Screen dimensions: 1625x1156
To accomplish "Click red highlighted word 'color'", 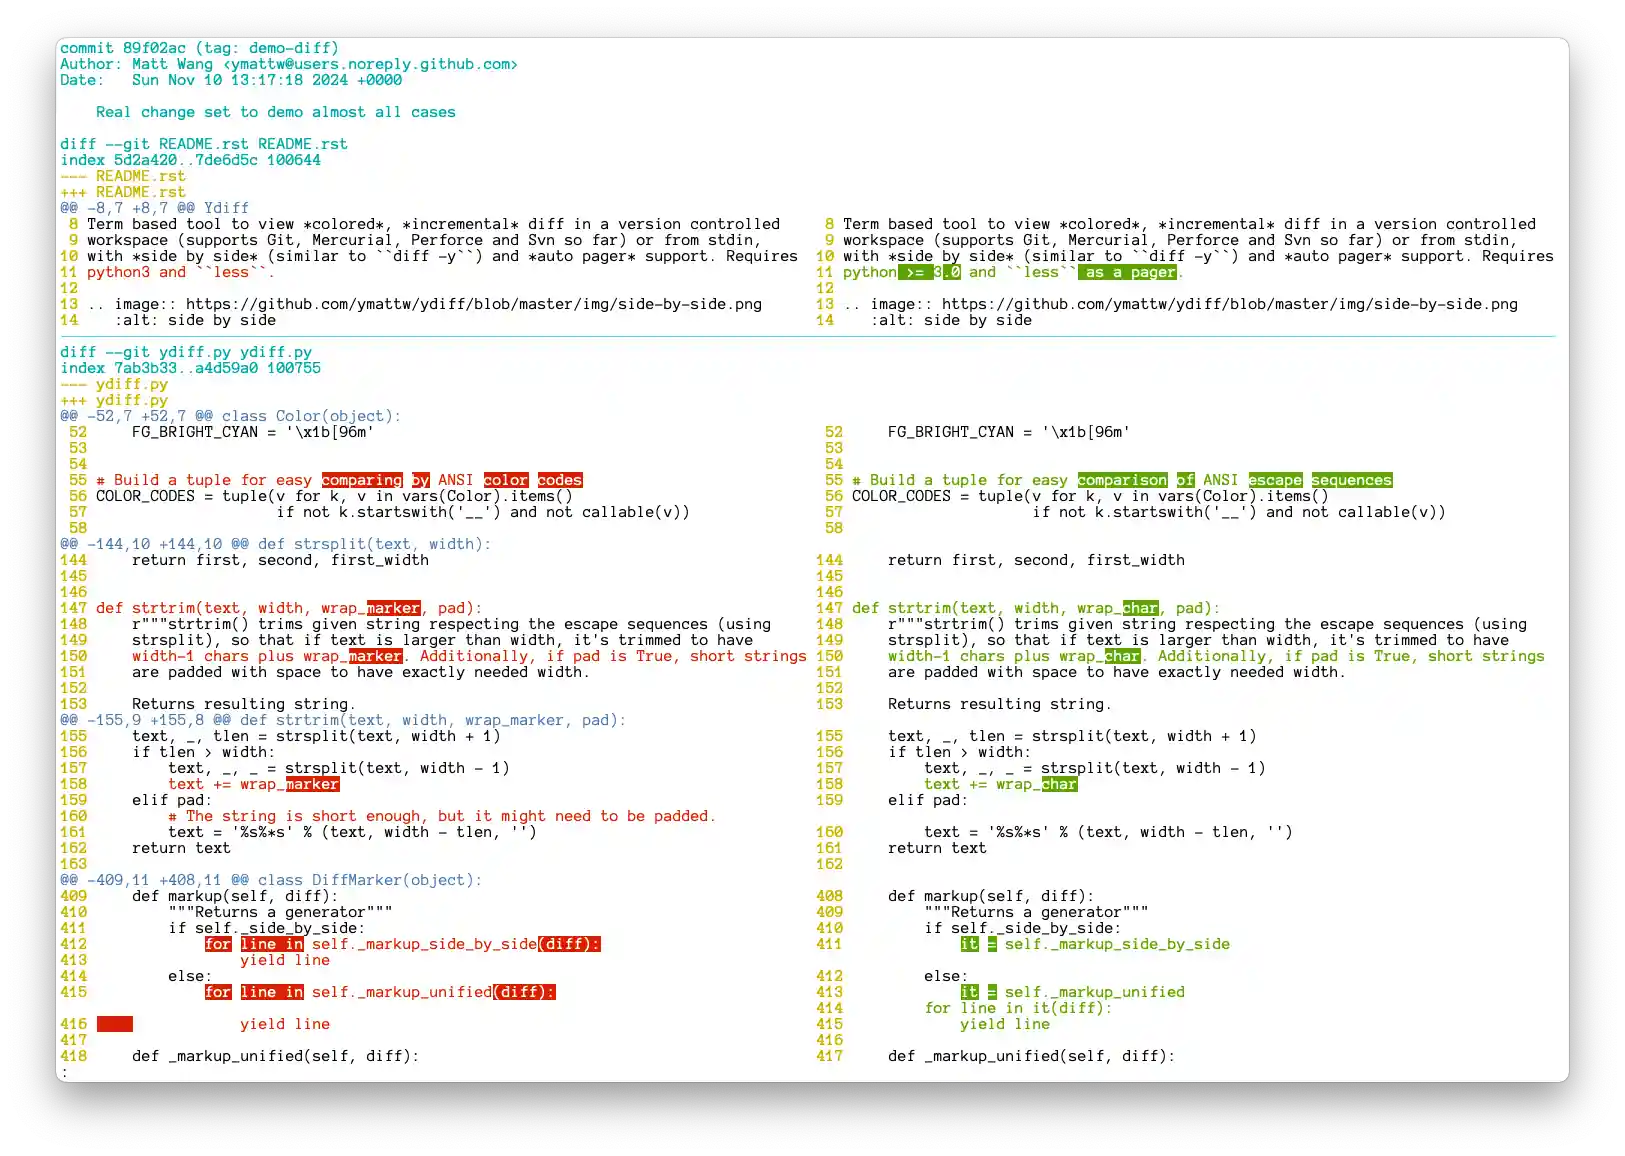I will [506, 480].
